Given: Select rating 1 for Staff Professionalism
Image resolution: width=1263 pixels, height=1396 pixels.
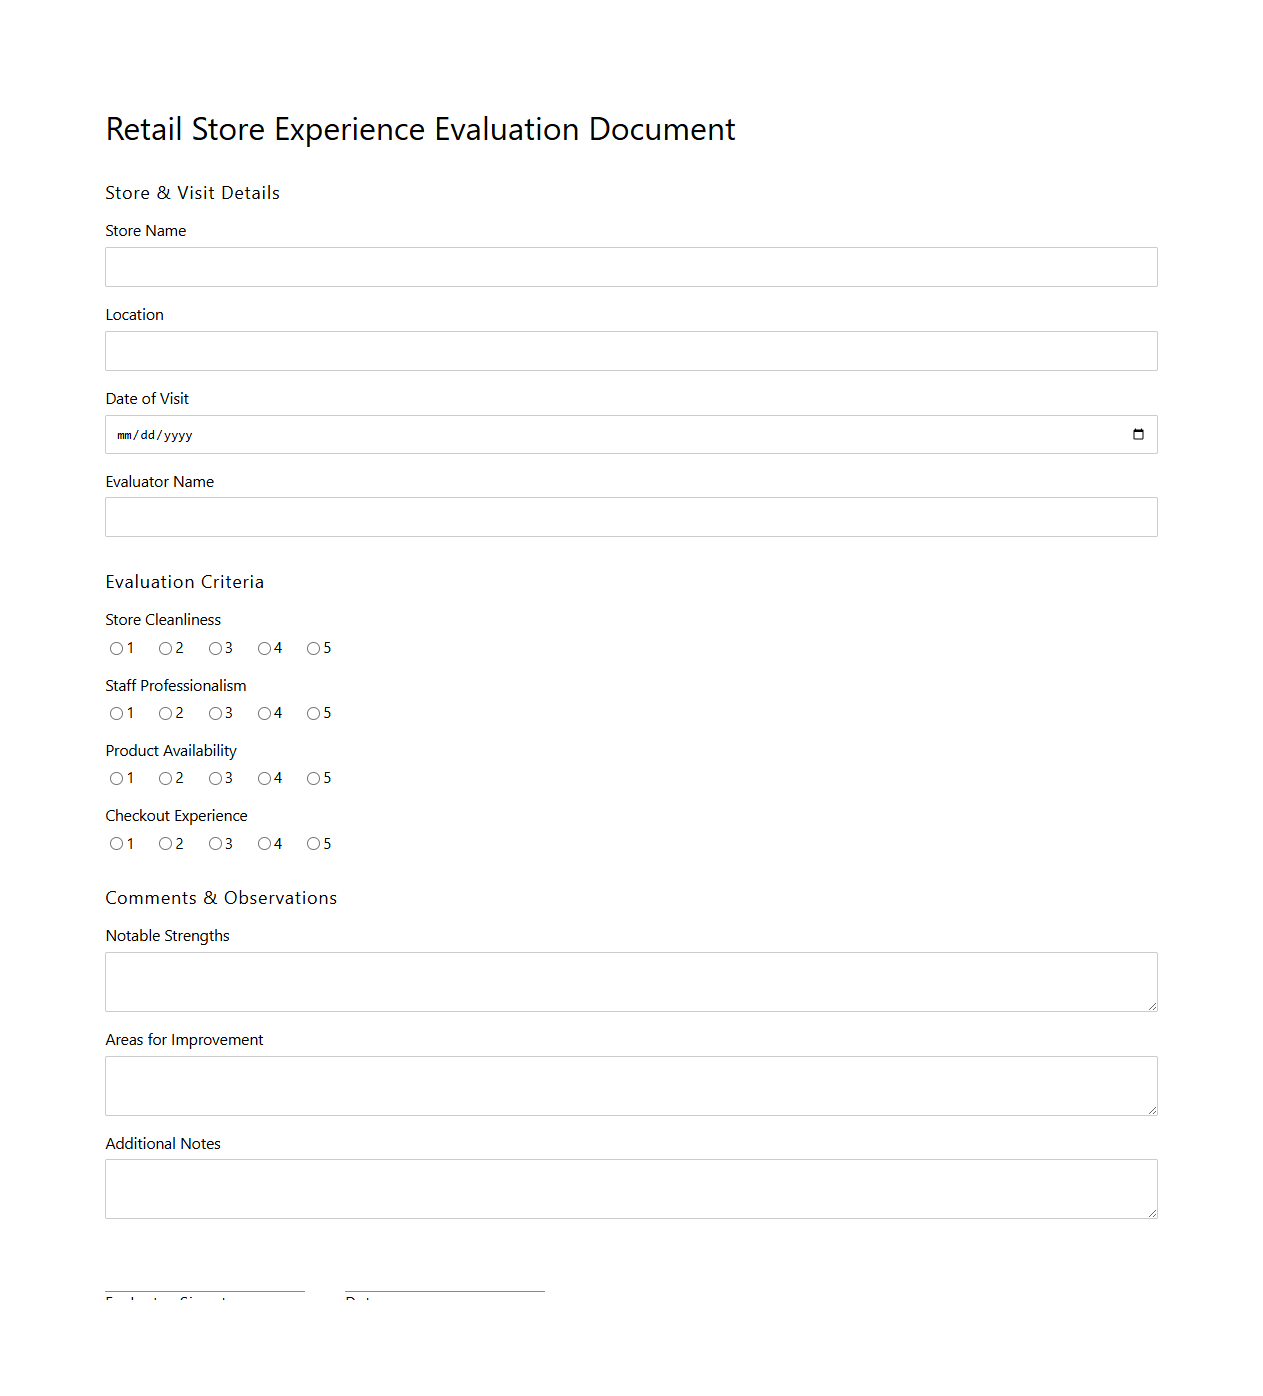Looking at the screenshot, I should [117, 713].
